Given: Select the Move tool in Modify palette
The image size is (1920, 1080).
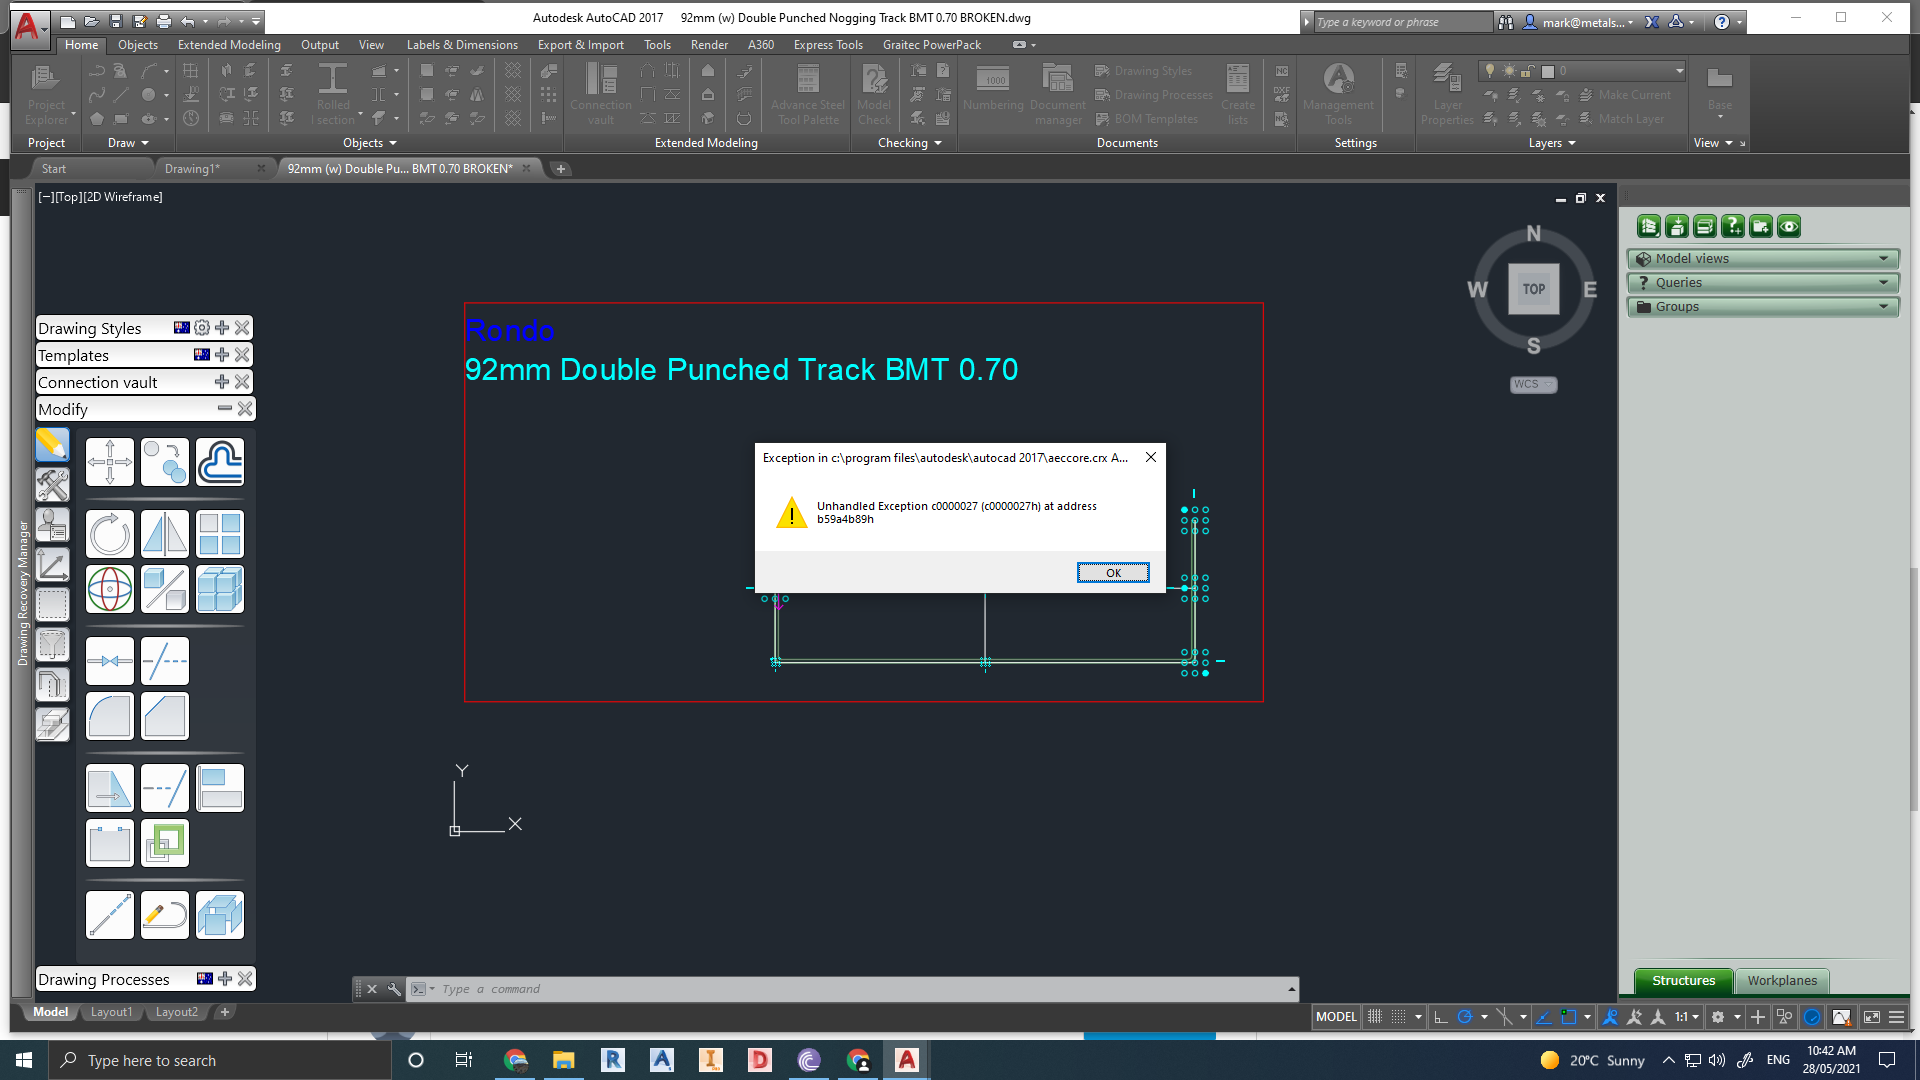Looking at the screenshot, I should tap(110, 462).
